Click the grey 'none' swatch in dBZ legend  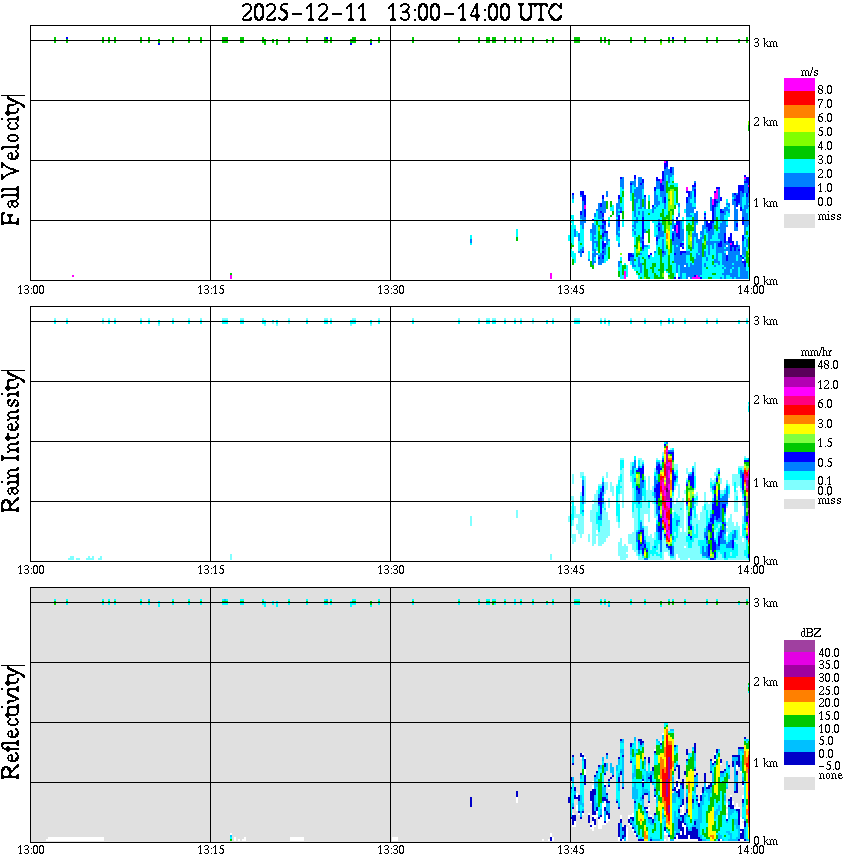tap(799, 783)
